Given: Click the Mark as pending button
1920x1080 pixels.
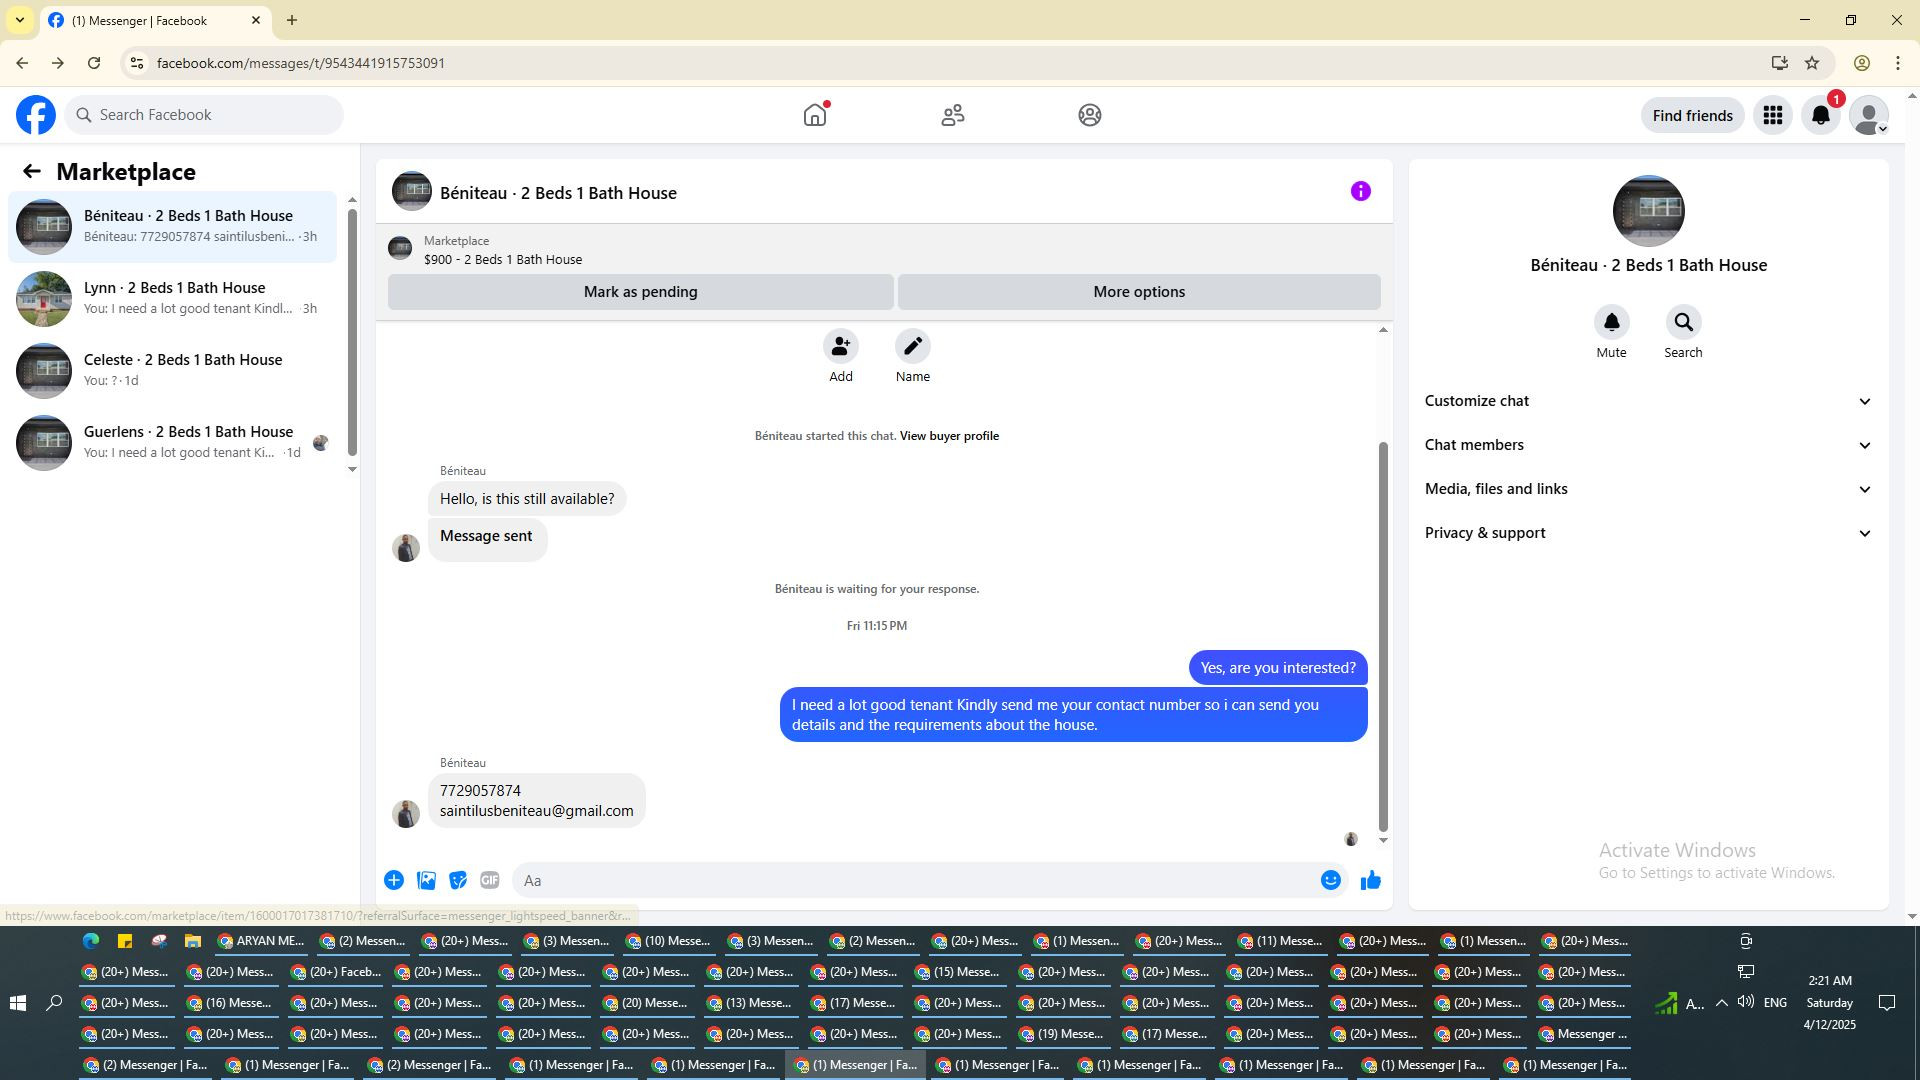Looking at the screenshot, I should tap(641, 292).
